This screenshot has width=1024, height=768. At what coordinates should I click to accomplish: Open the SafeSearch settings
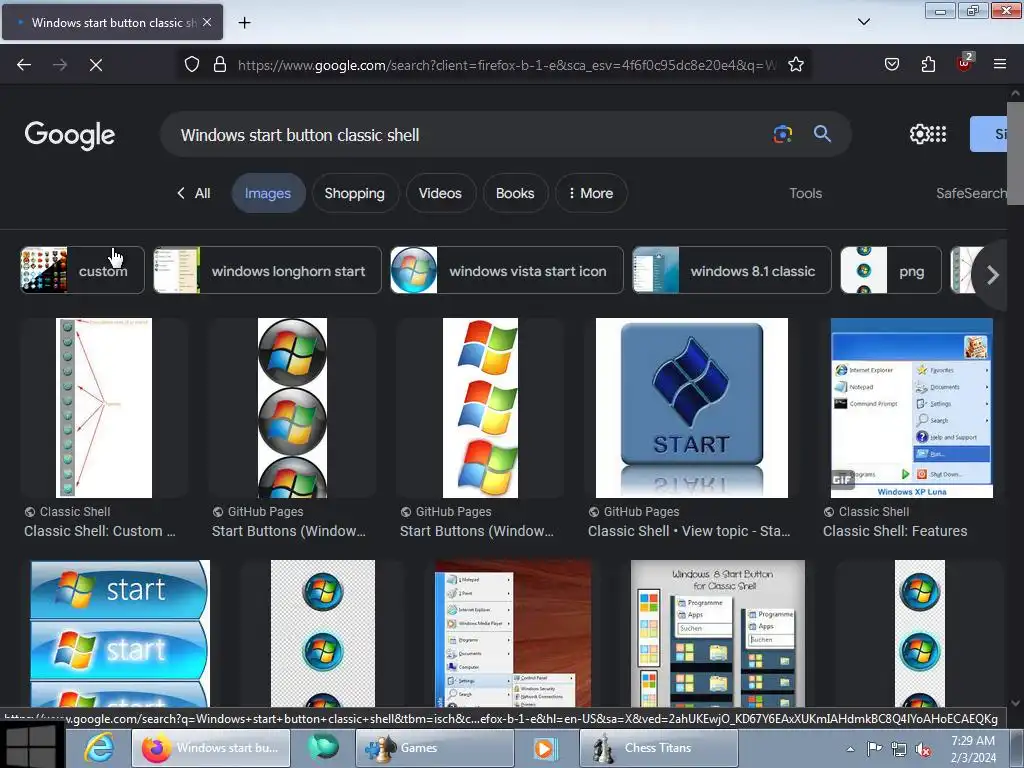tap(971, 193)
